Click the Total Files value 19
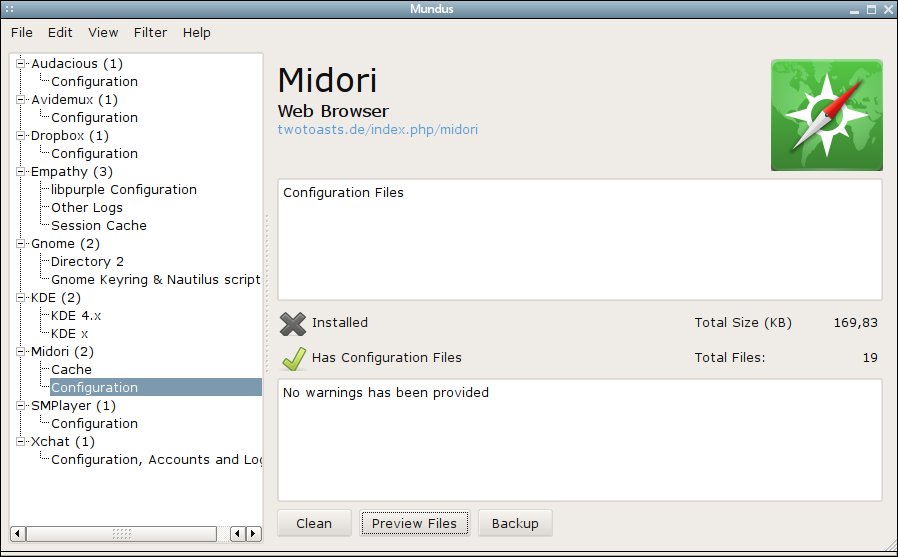Image resolution: width=898 pixels, height=557 pixels. pos(870,358)
